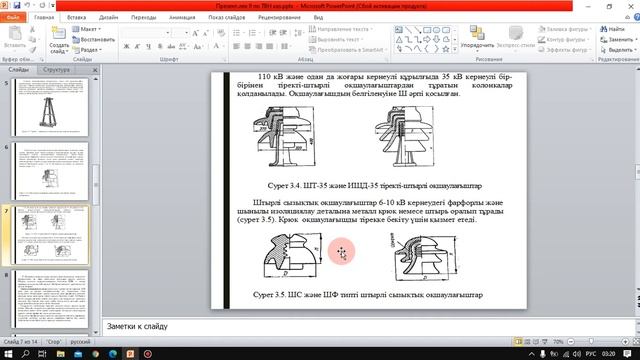
Task: Cut selection with the scissors icon
Action: click(x=32, y=29)
